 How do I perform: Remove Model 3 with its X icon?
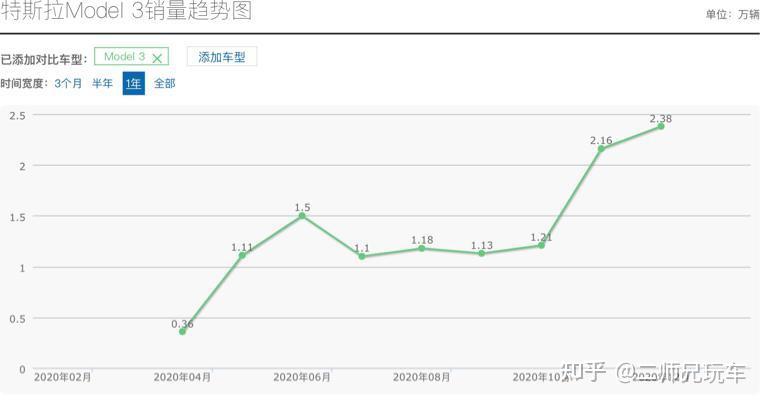(x=157, y=59)
